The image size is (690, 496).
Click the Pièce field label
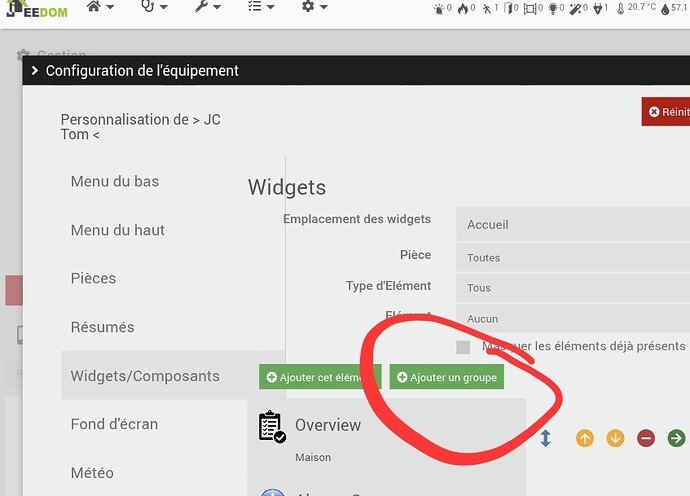pos(415,255)
